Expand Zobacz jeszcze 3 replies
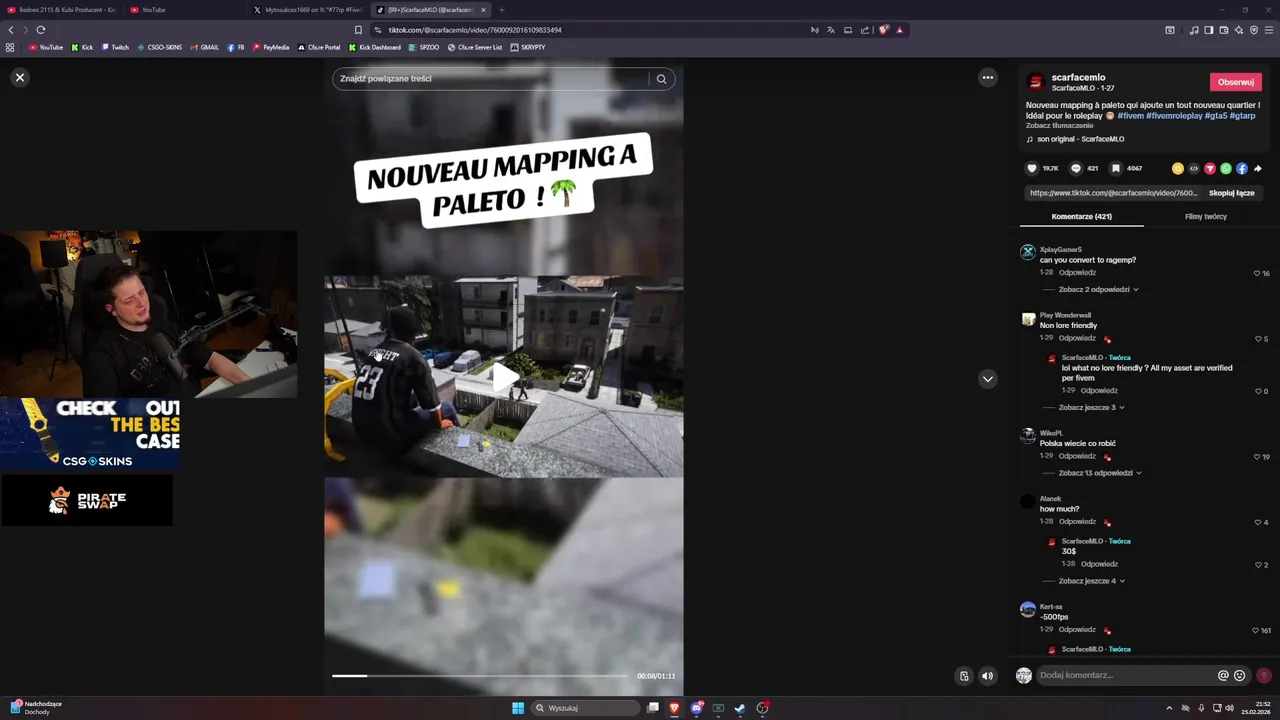Viewport: 1280px width, 720px height. coord(1091,407)
